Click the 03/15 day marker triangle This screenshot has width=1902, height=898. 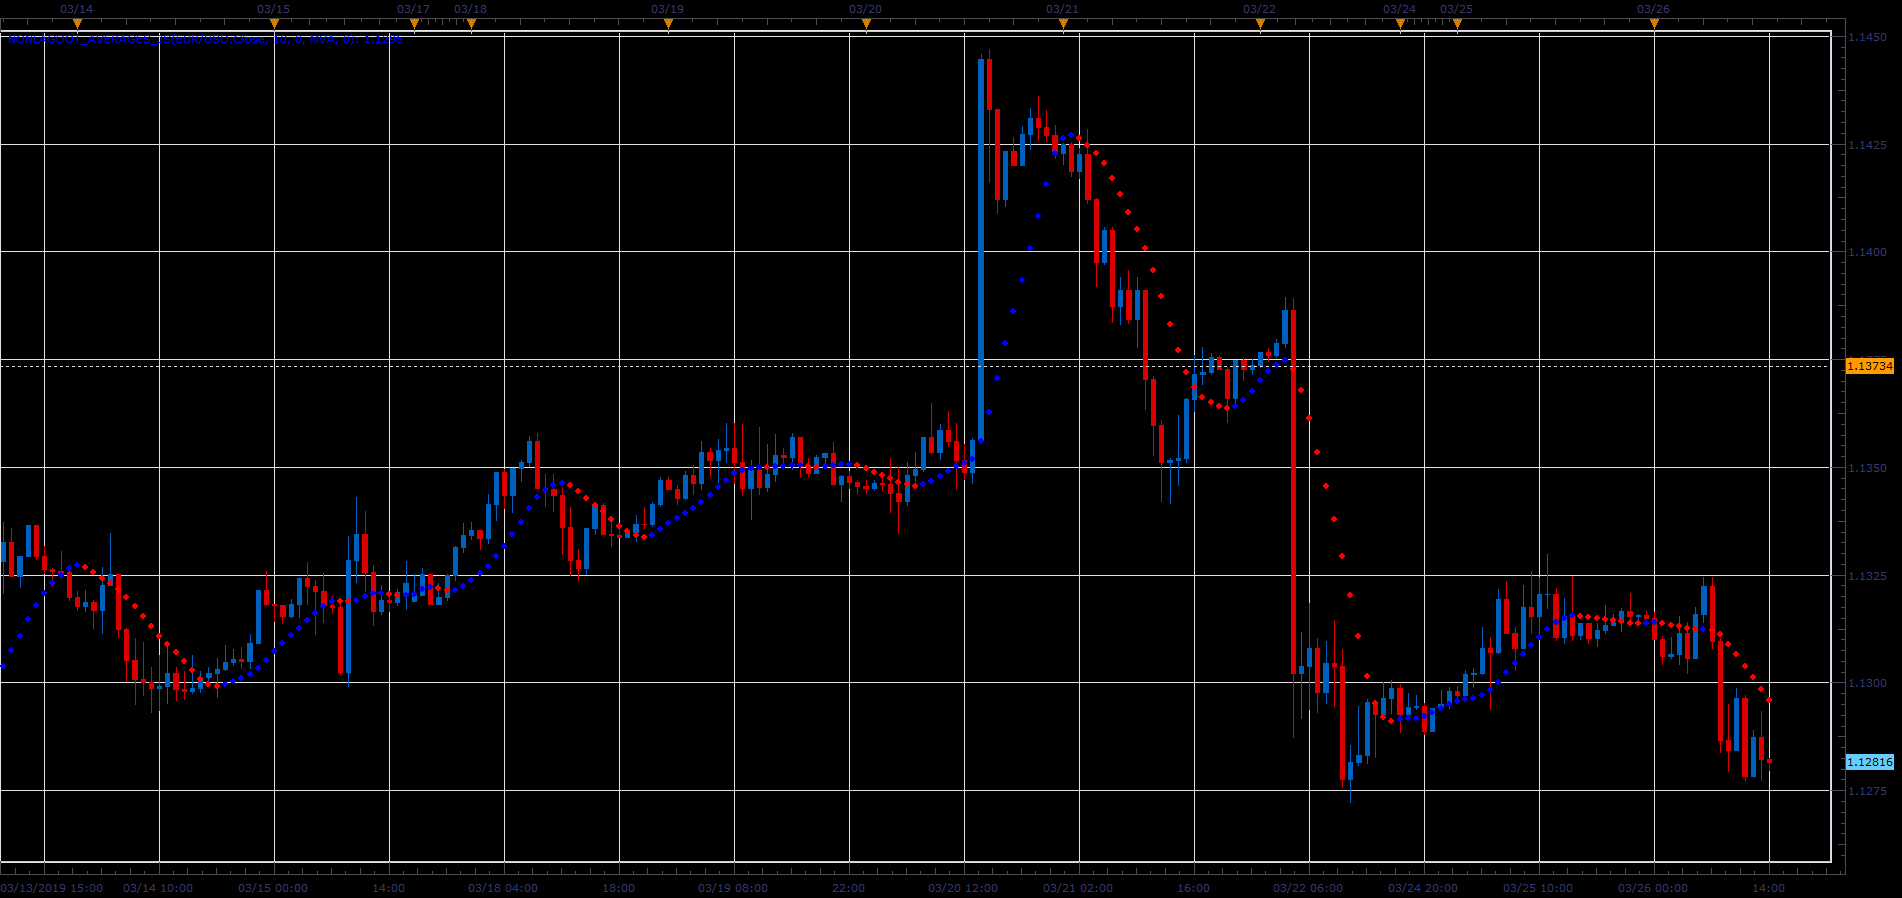click(274, 24)
